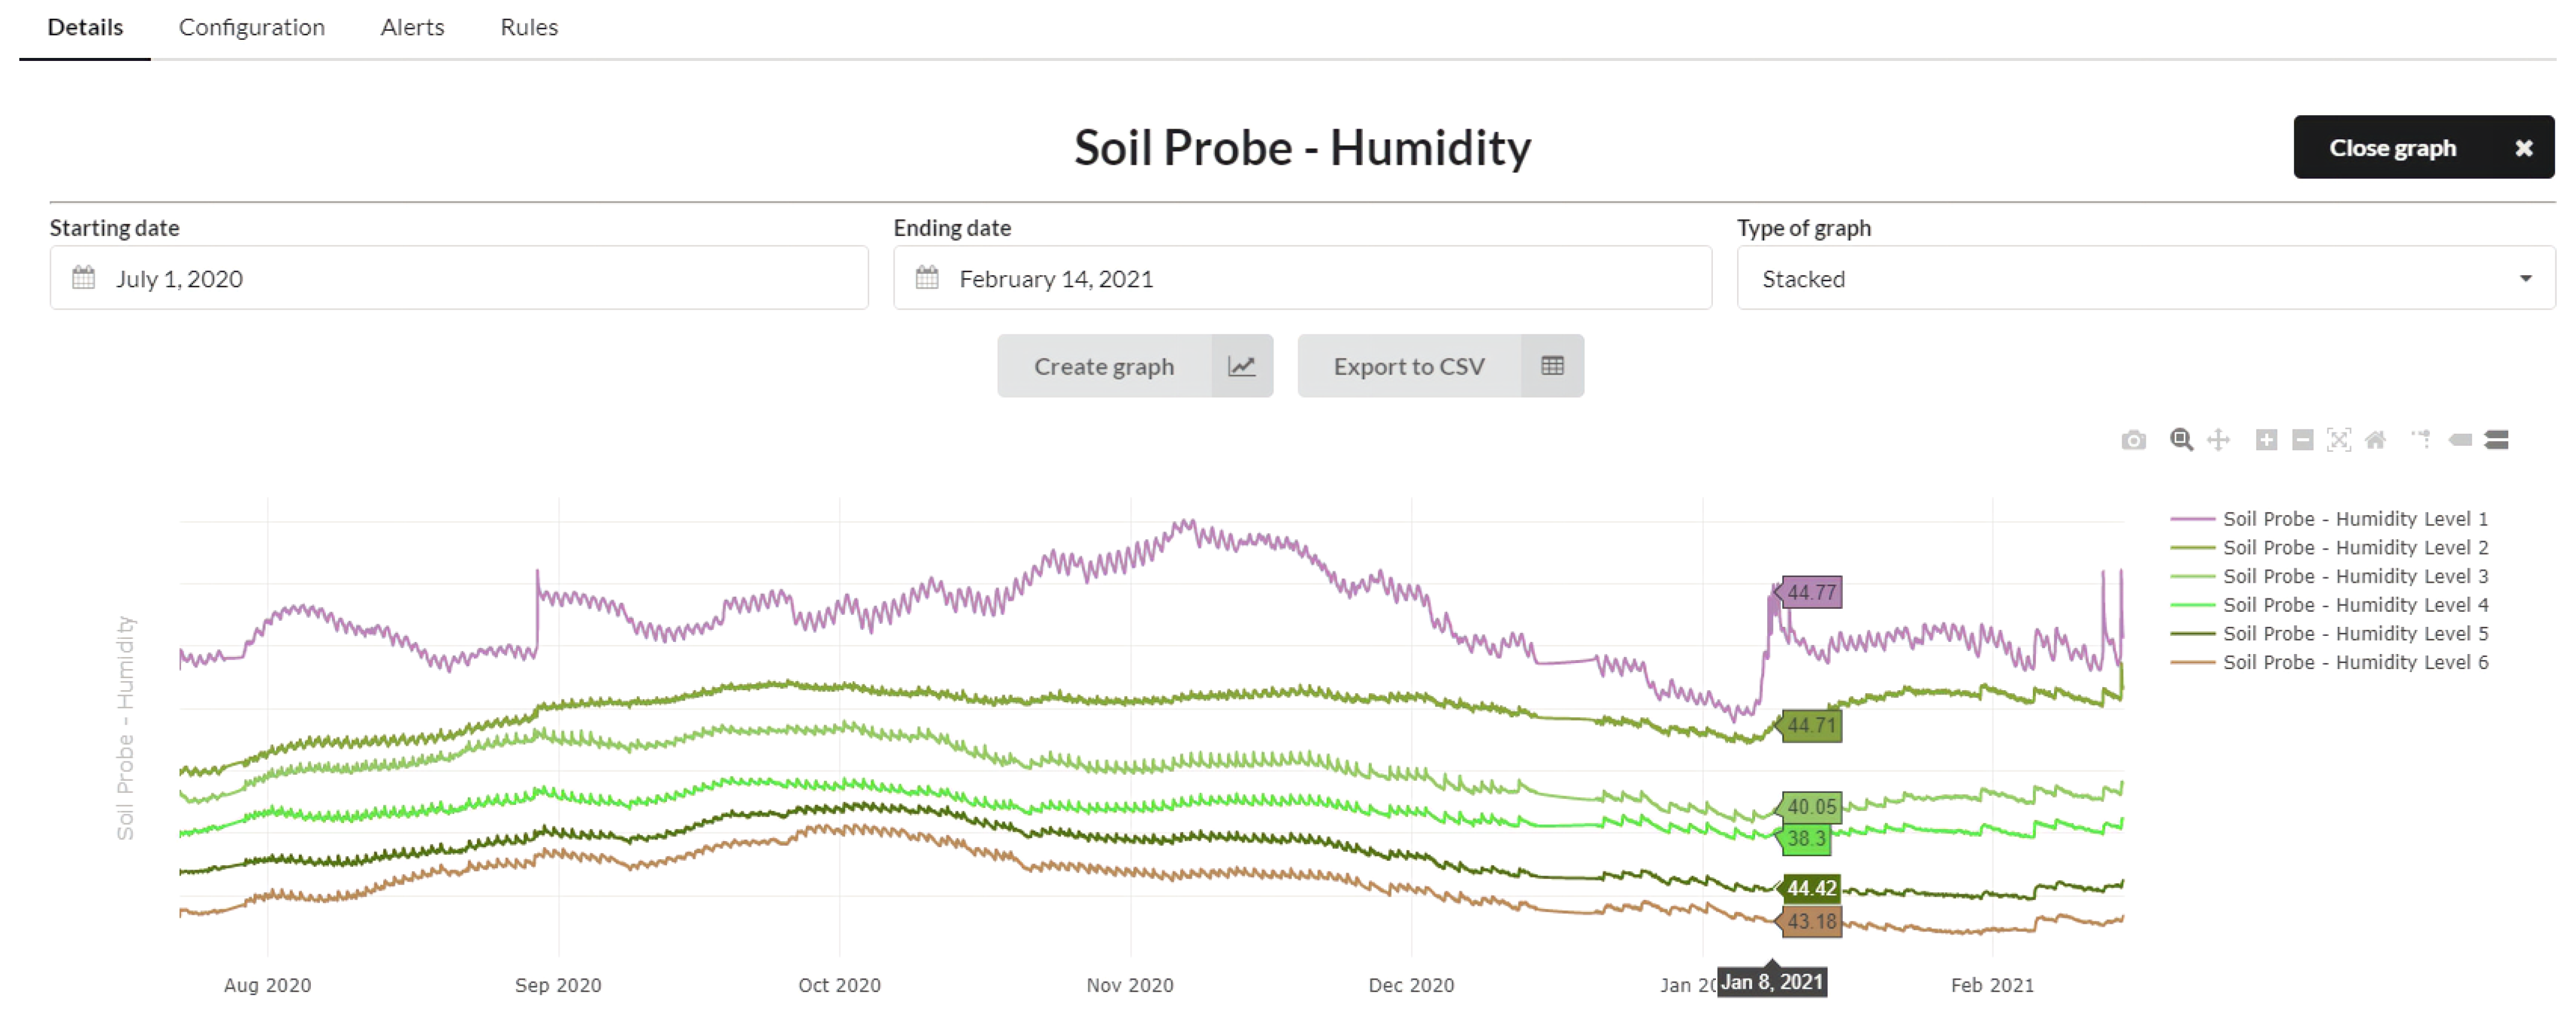Screen dimensions: 2576x1019
Task: Open the Alerts tab
Action: [412, 28]
